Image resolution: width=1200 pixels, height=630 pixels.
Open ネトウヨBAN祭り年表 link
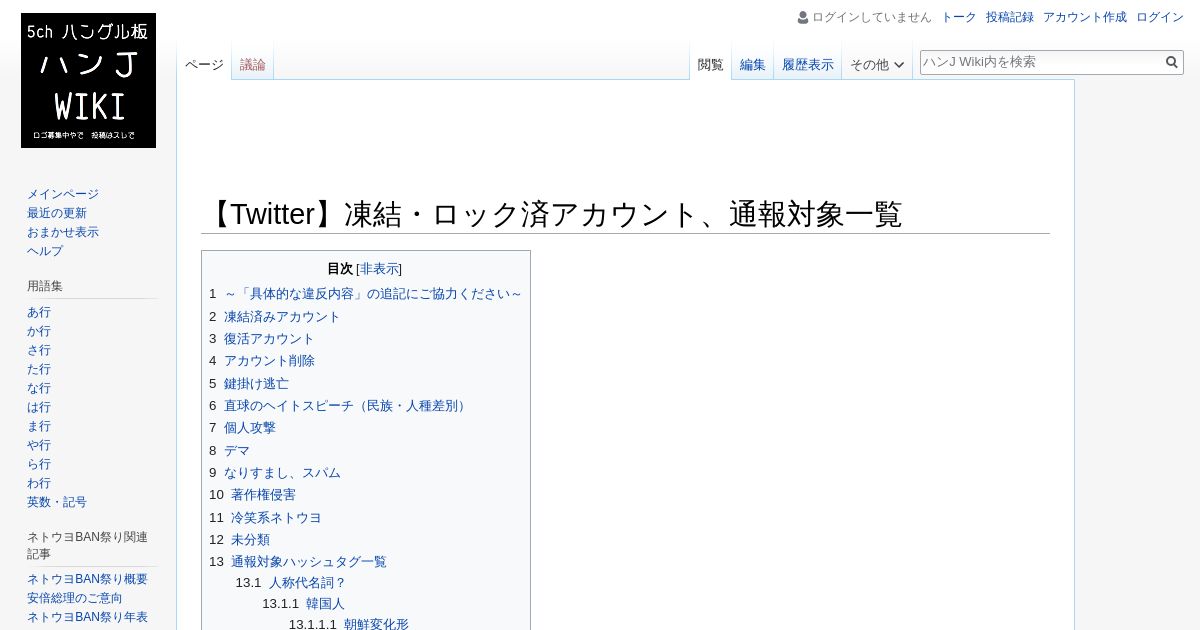click(87, 617)
